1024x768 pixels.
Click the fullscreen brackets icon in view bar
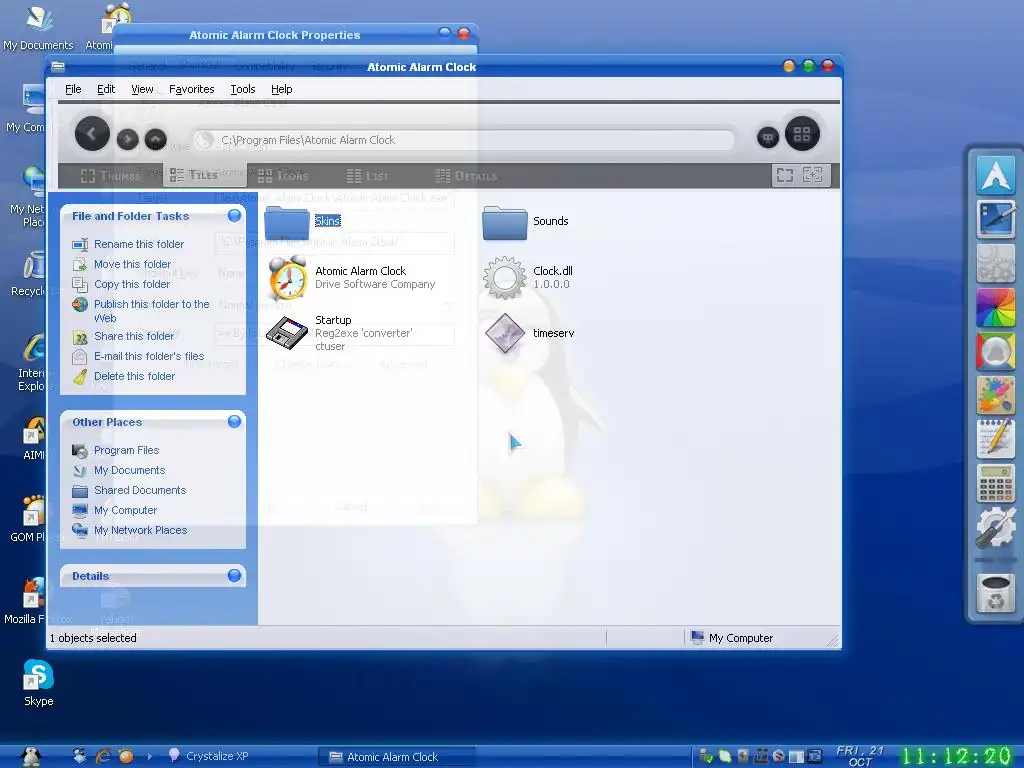tap(785, 175)
